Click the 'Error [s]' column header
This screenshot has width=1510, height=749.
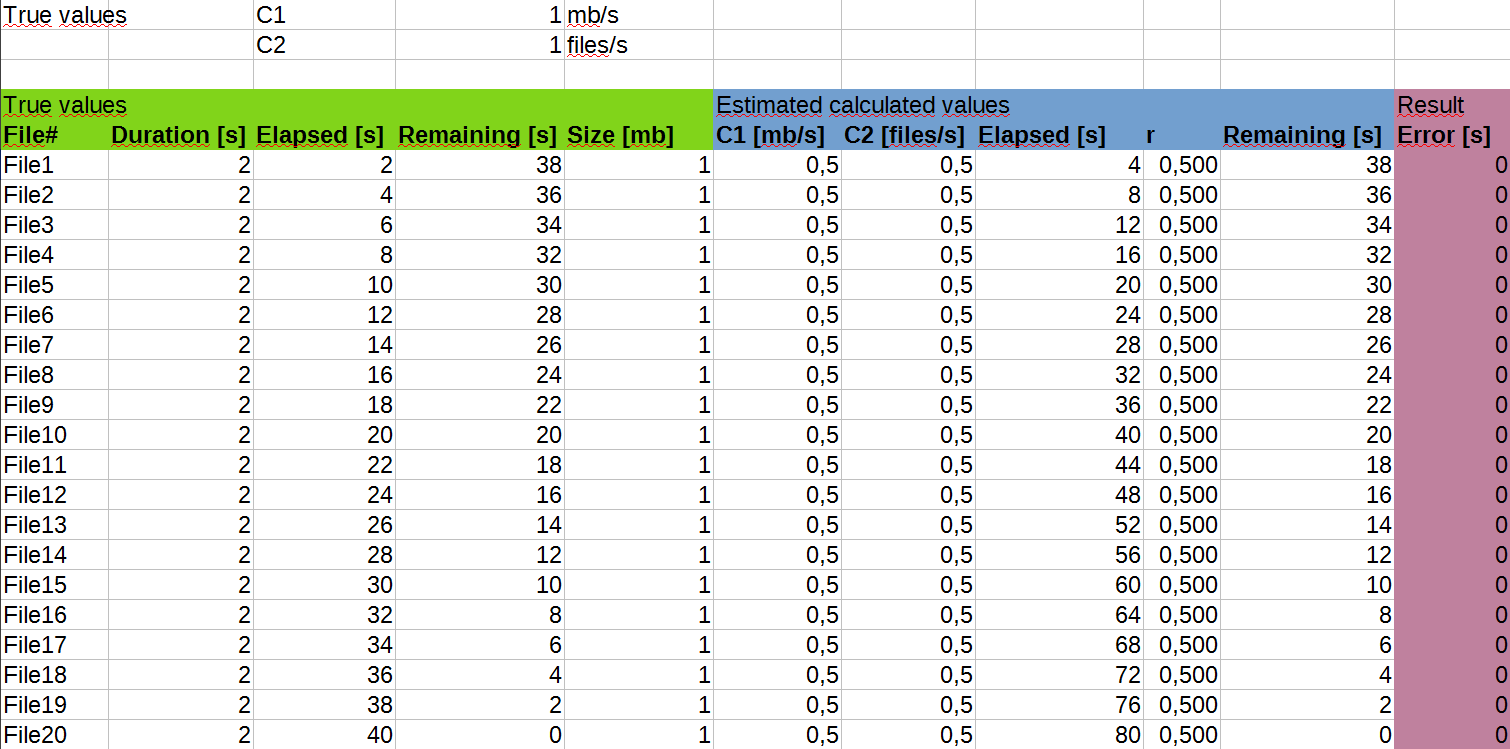1451,135
